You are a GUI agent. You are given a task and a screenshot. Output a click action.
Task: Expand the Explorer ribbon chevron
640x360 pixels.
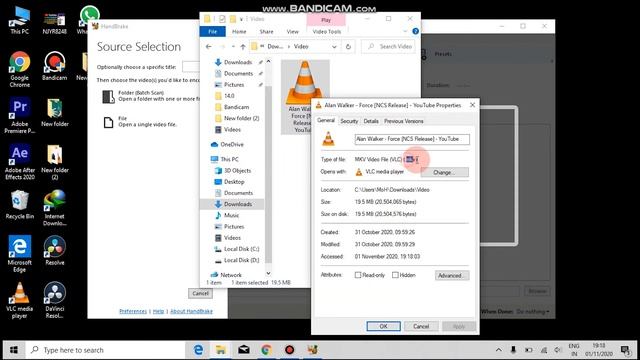pos(405,31)
